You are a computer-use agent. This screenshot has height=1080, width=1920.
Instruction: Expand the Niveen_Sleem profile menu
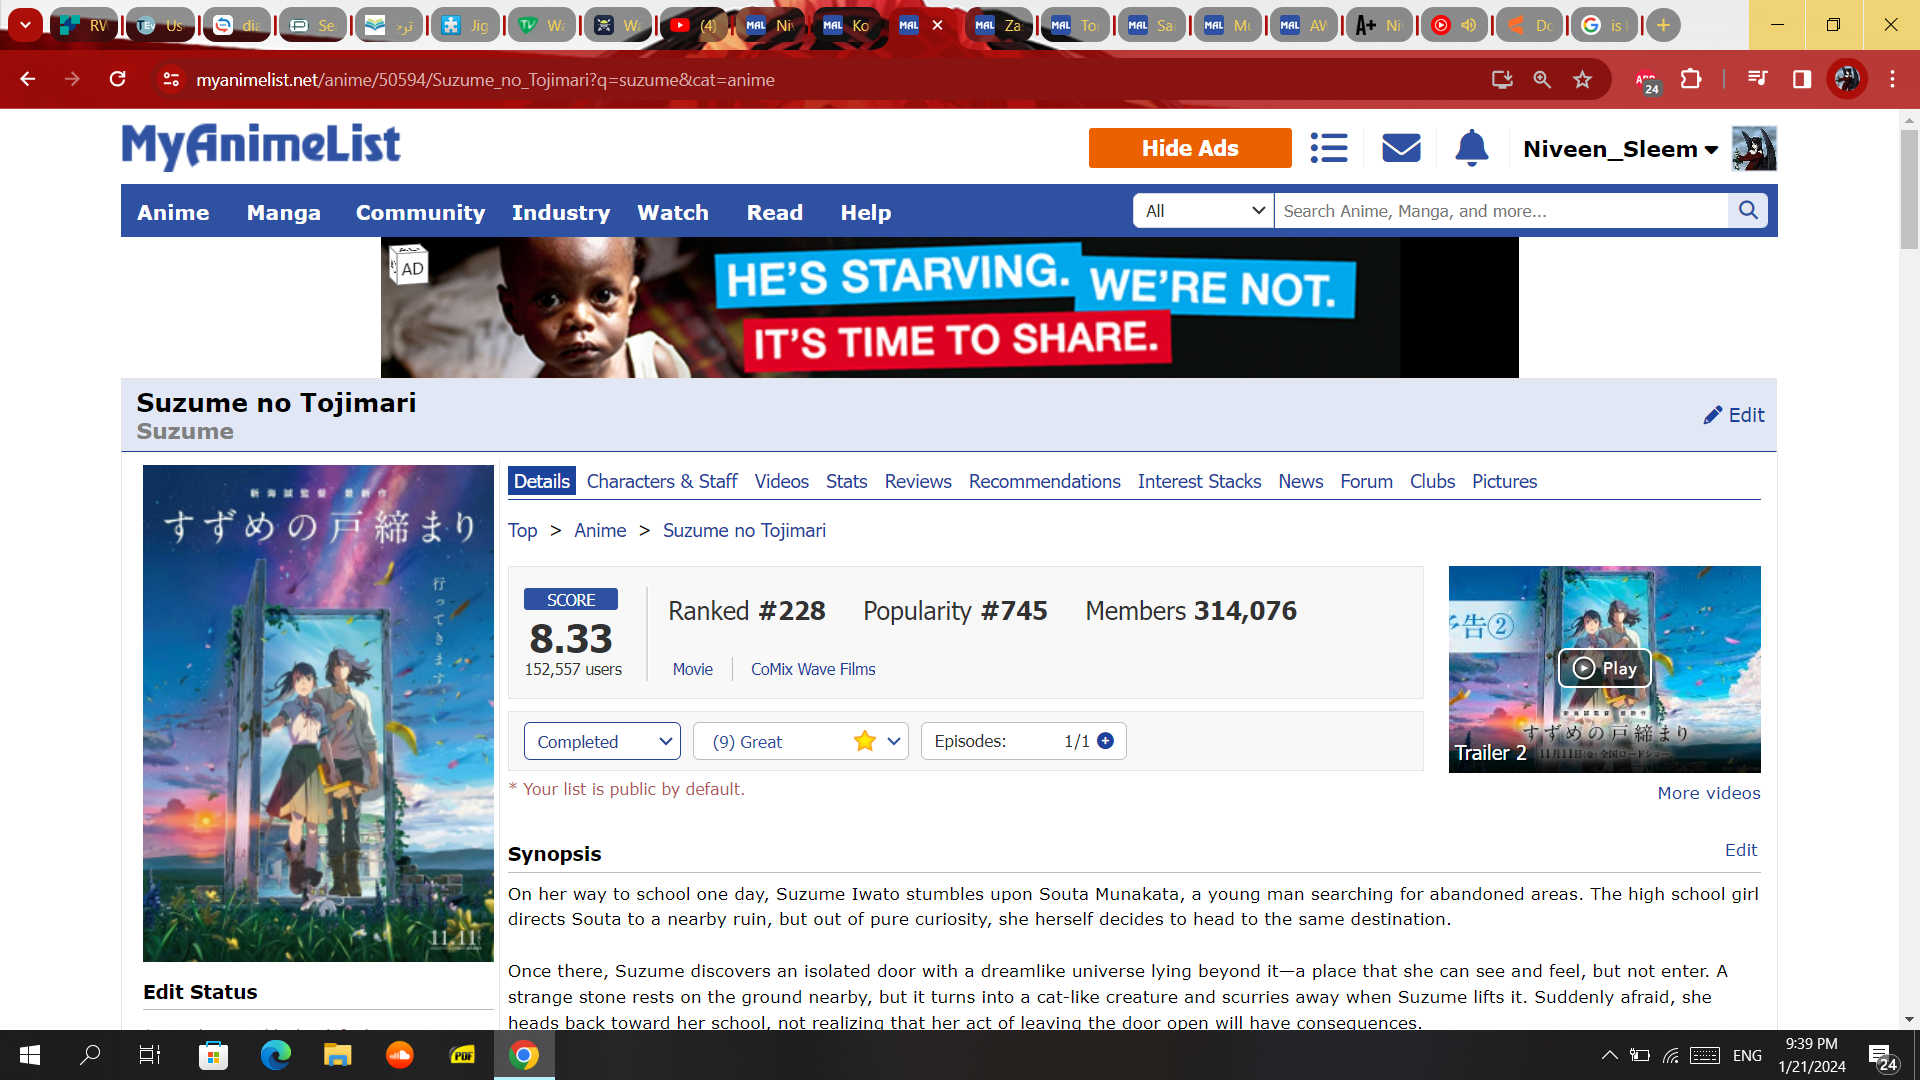coord(1620,149)
